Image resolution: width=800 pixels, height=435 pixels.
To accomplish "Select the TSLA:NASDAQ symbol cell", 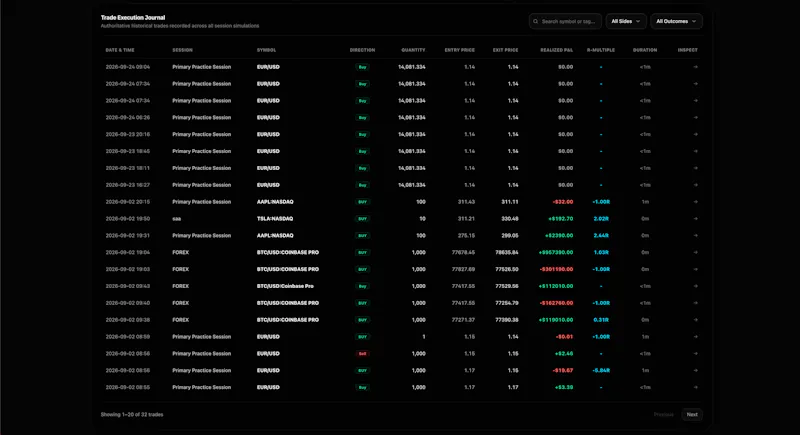I will (275, 218).
